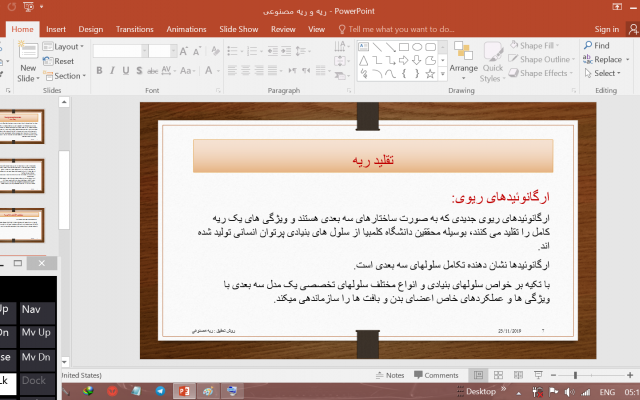Viewport: 640px width, 400px height.
Task: Toggle Italic formatting
Action: [x=112, y=71]
